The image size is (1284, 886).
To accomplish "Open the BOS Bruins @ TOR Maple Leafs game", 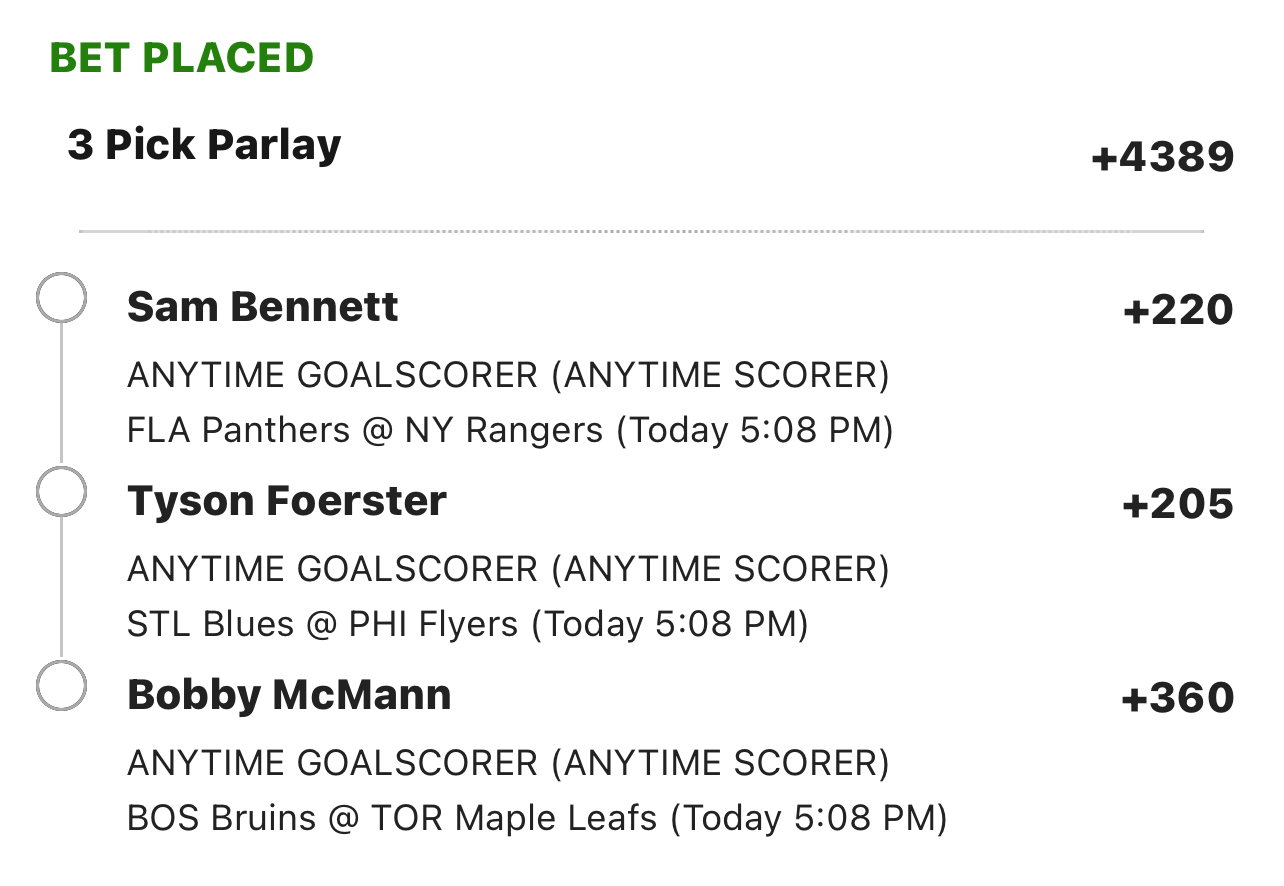I will tap(537, 818).
